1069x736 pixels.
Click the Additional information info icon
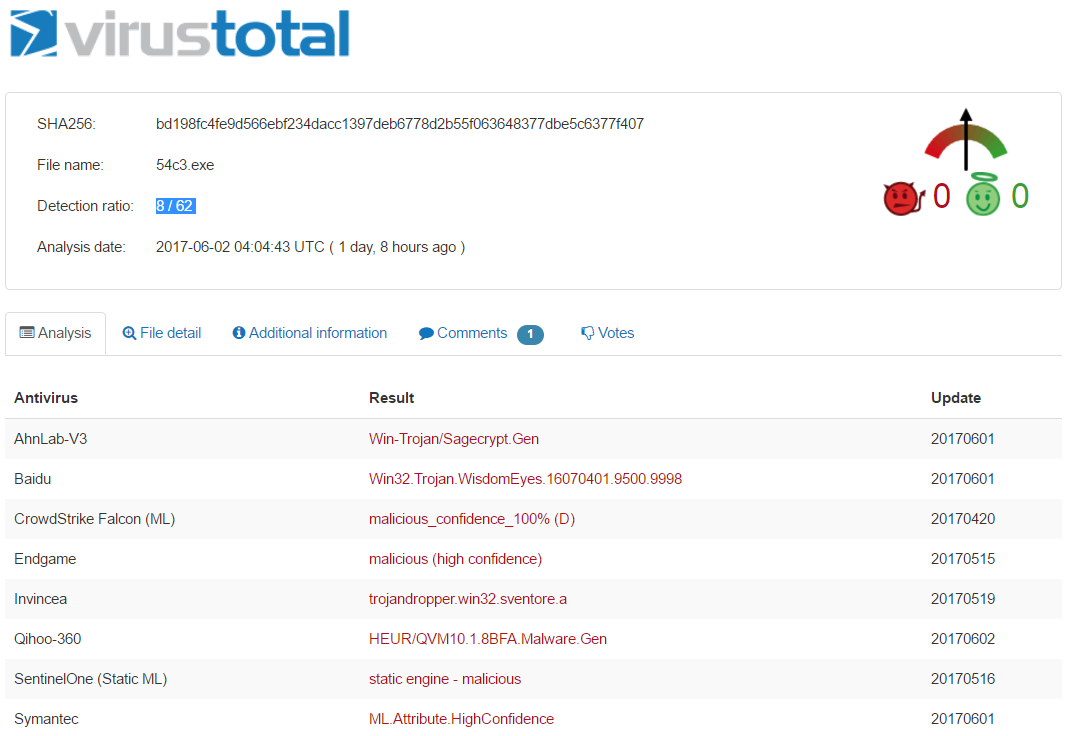[239, 333]
